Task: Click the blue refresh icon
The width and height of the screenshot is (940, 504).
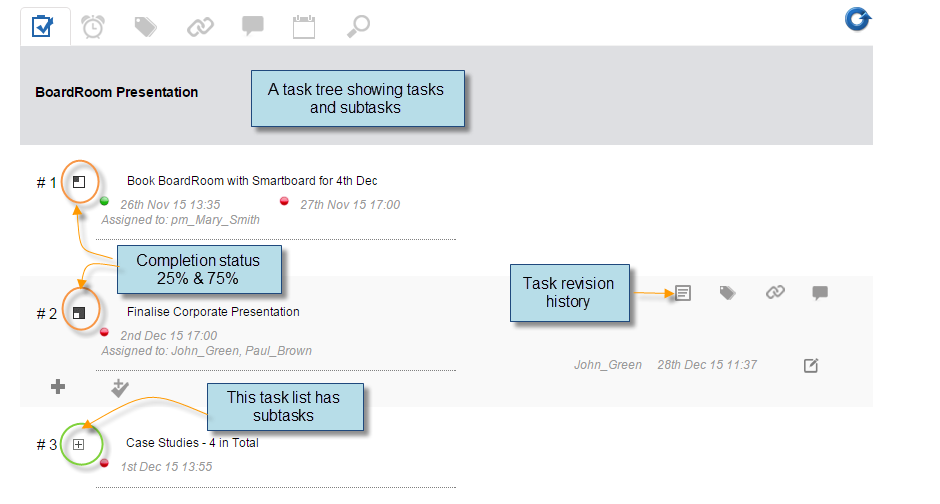Action: (858, 19)
